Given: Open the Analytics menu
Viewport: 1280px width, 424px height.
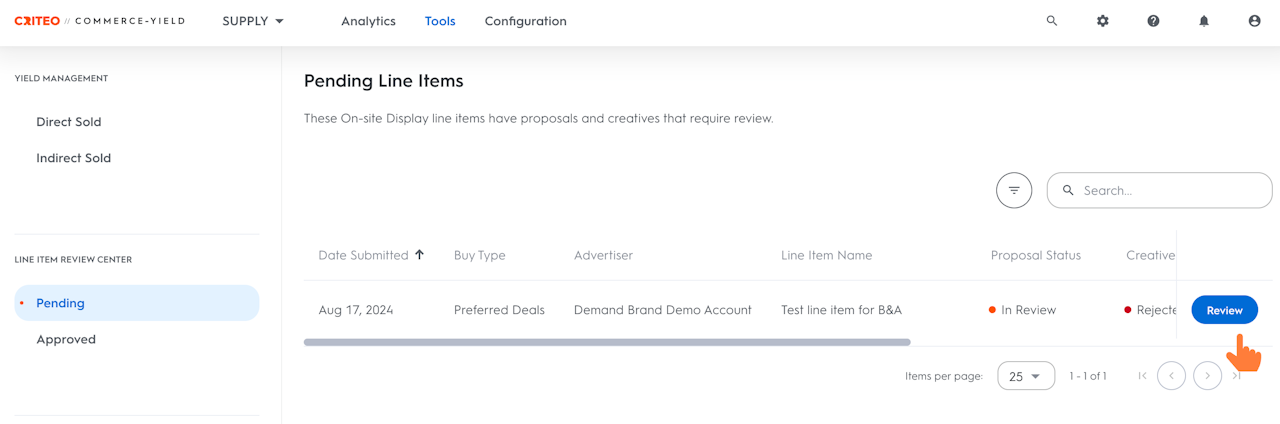Looking at the screenshot, I should click(368, 21).
